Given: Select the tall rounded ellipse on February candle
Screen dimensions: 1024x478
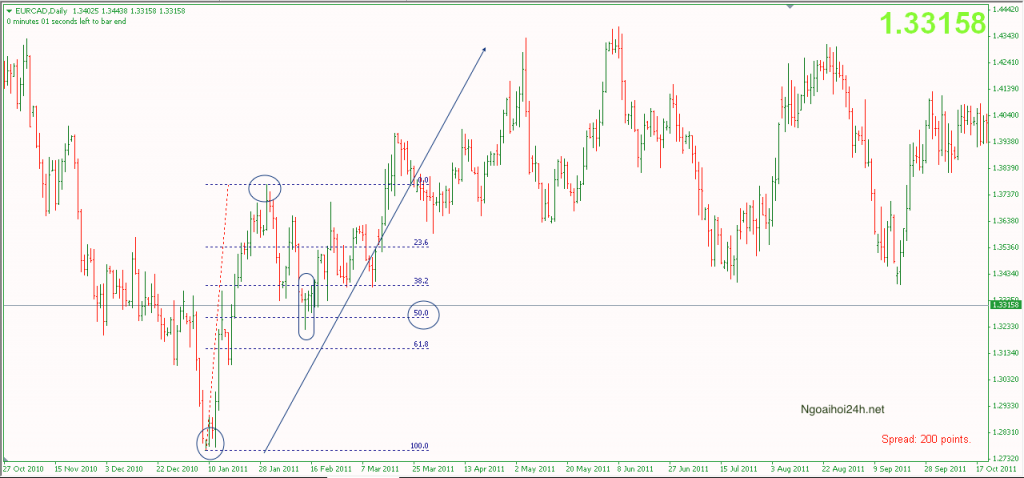Looking at the screenshot, I should [x=307, y=306].
